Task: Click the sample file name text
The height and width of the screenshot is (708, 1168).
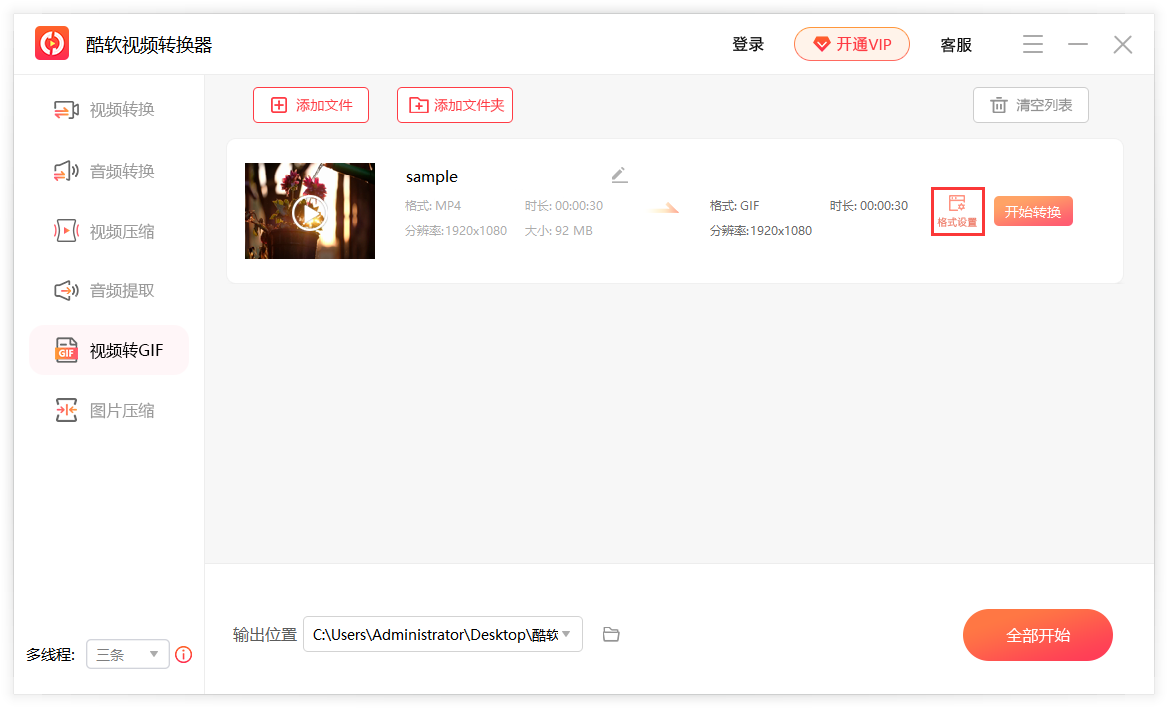Action: click(x=431, y=177)
